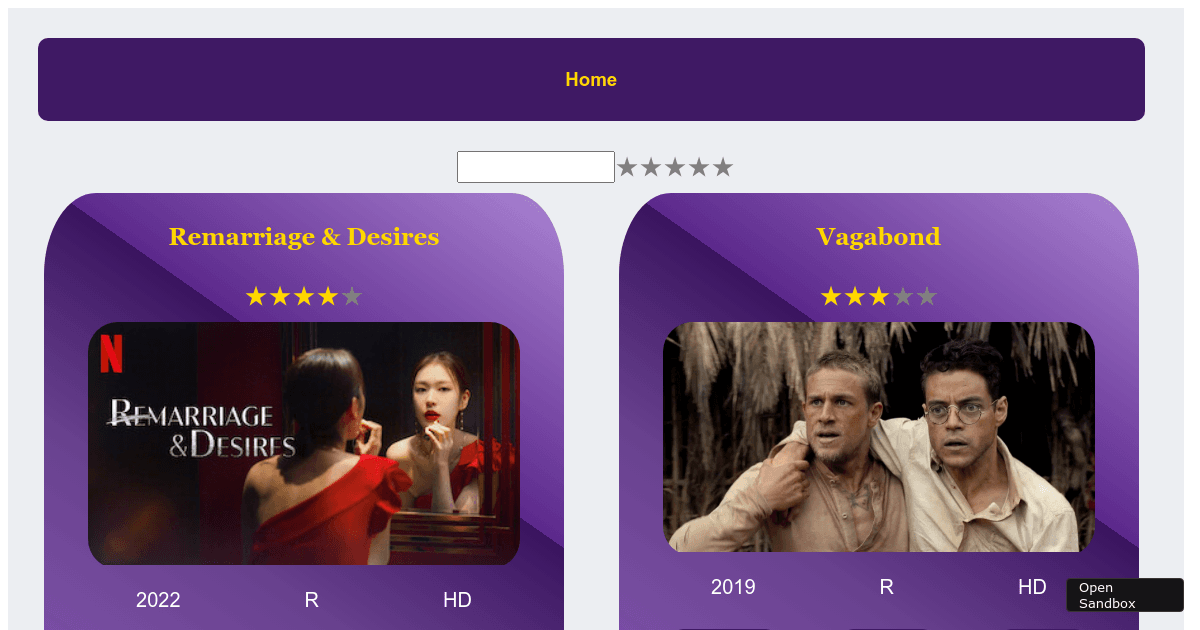This screenshot has width=1200, height=630.
Task: Click the grey fifth star under Remarriage & Desires
Action: coord(352,297)
